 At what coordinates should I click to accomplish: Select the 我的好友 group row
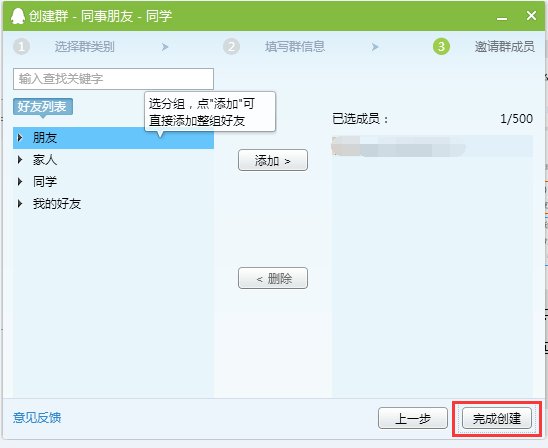pyautogui.click(x=113, y=204)
